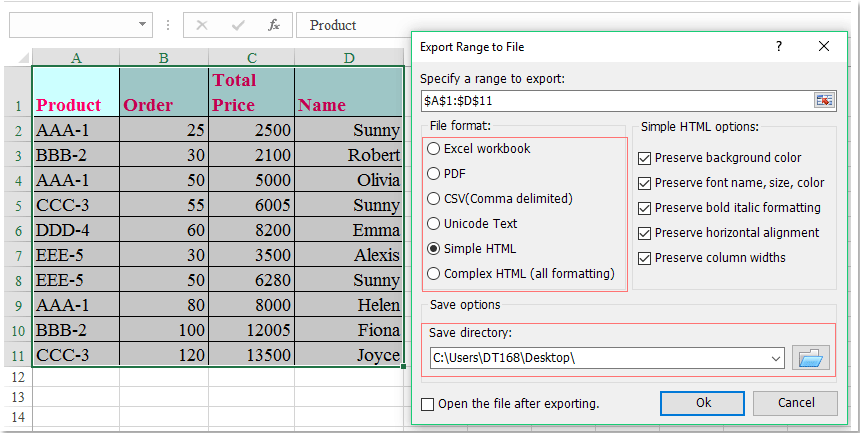Click the Select All corner triangle
Screen dimensions: 860x433
(24, 58)
